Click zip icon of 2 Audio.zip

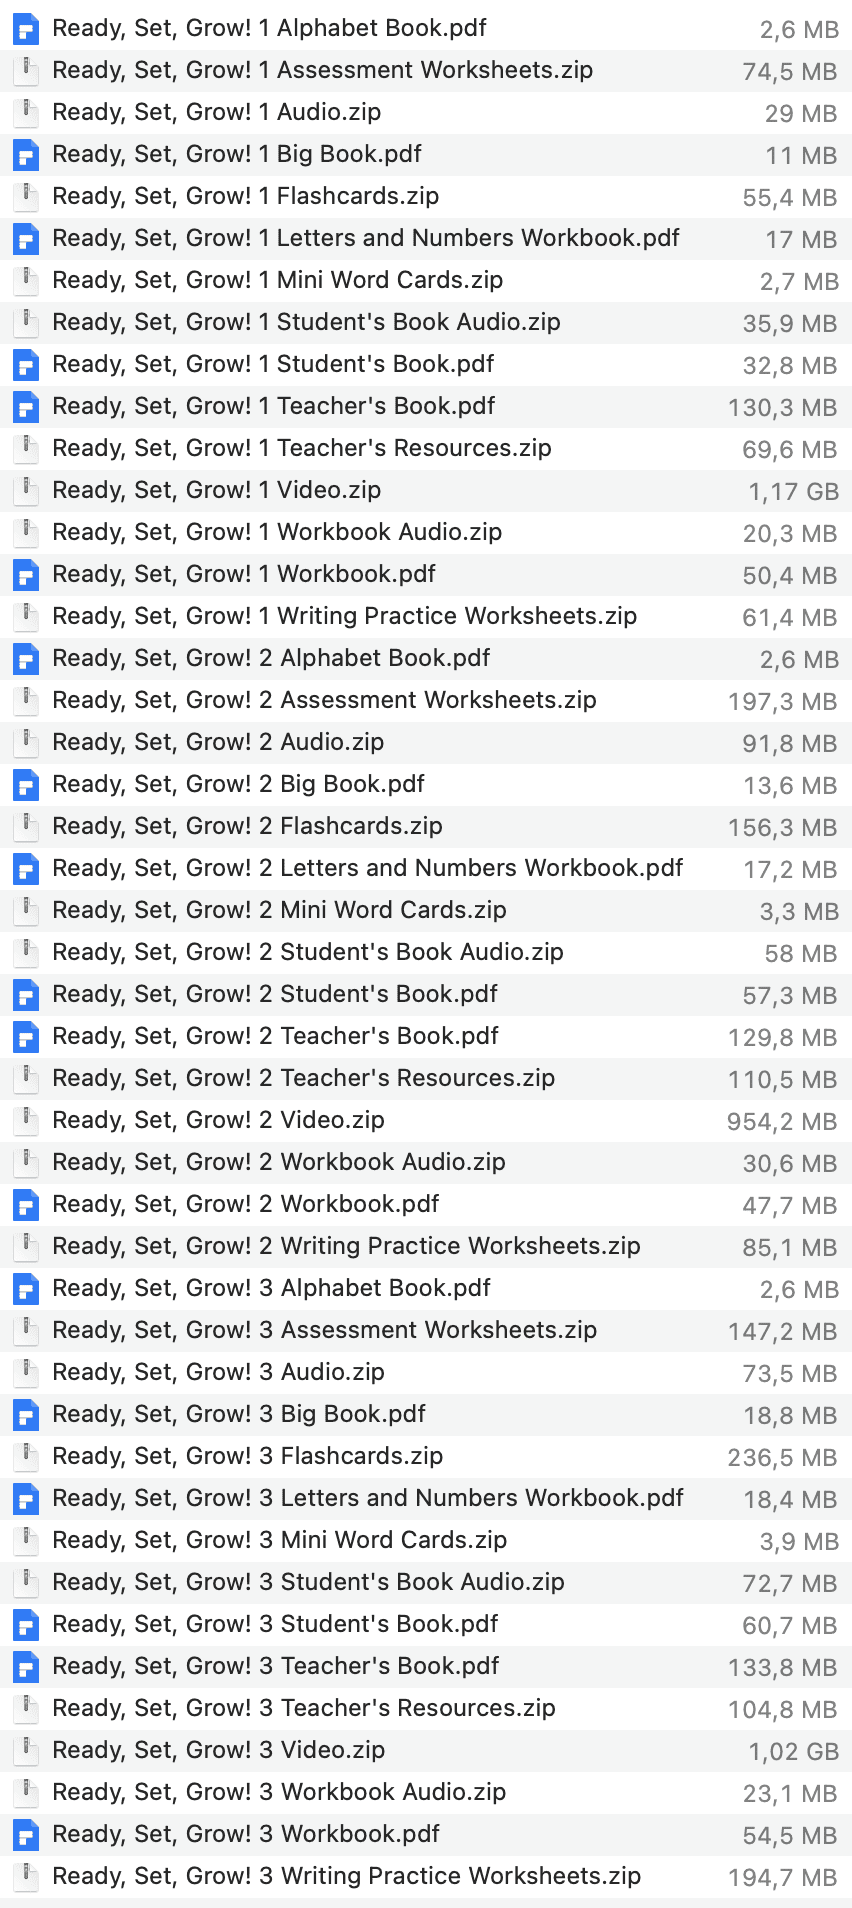pyautogui.click(x=26, y=742)
